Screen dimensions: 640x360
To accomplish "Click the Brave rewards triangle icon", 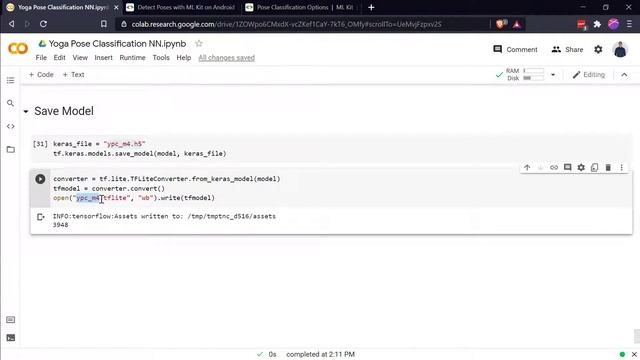I will (516, 24).
